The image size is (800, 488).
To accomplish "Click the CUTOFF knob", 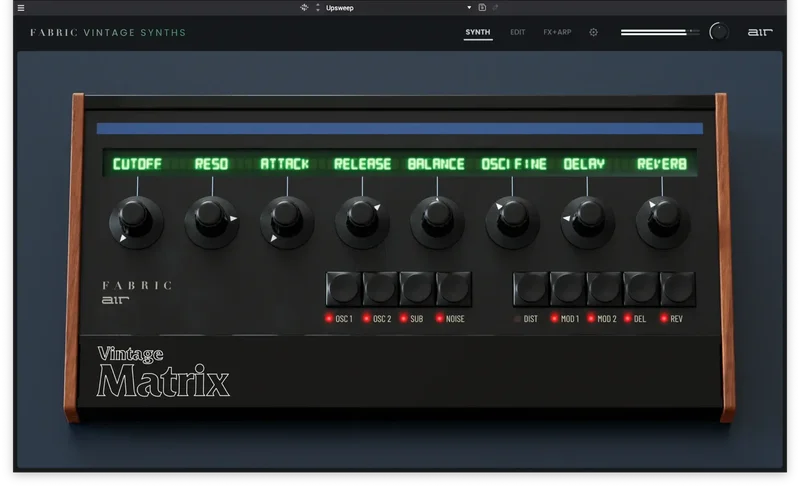I will point(136,222).
